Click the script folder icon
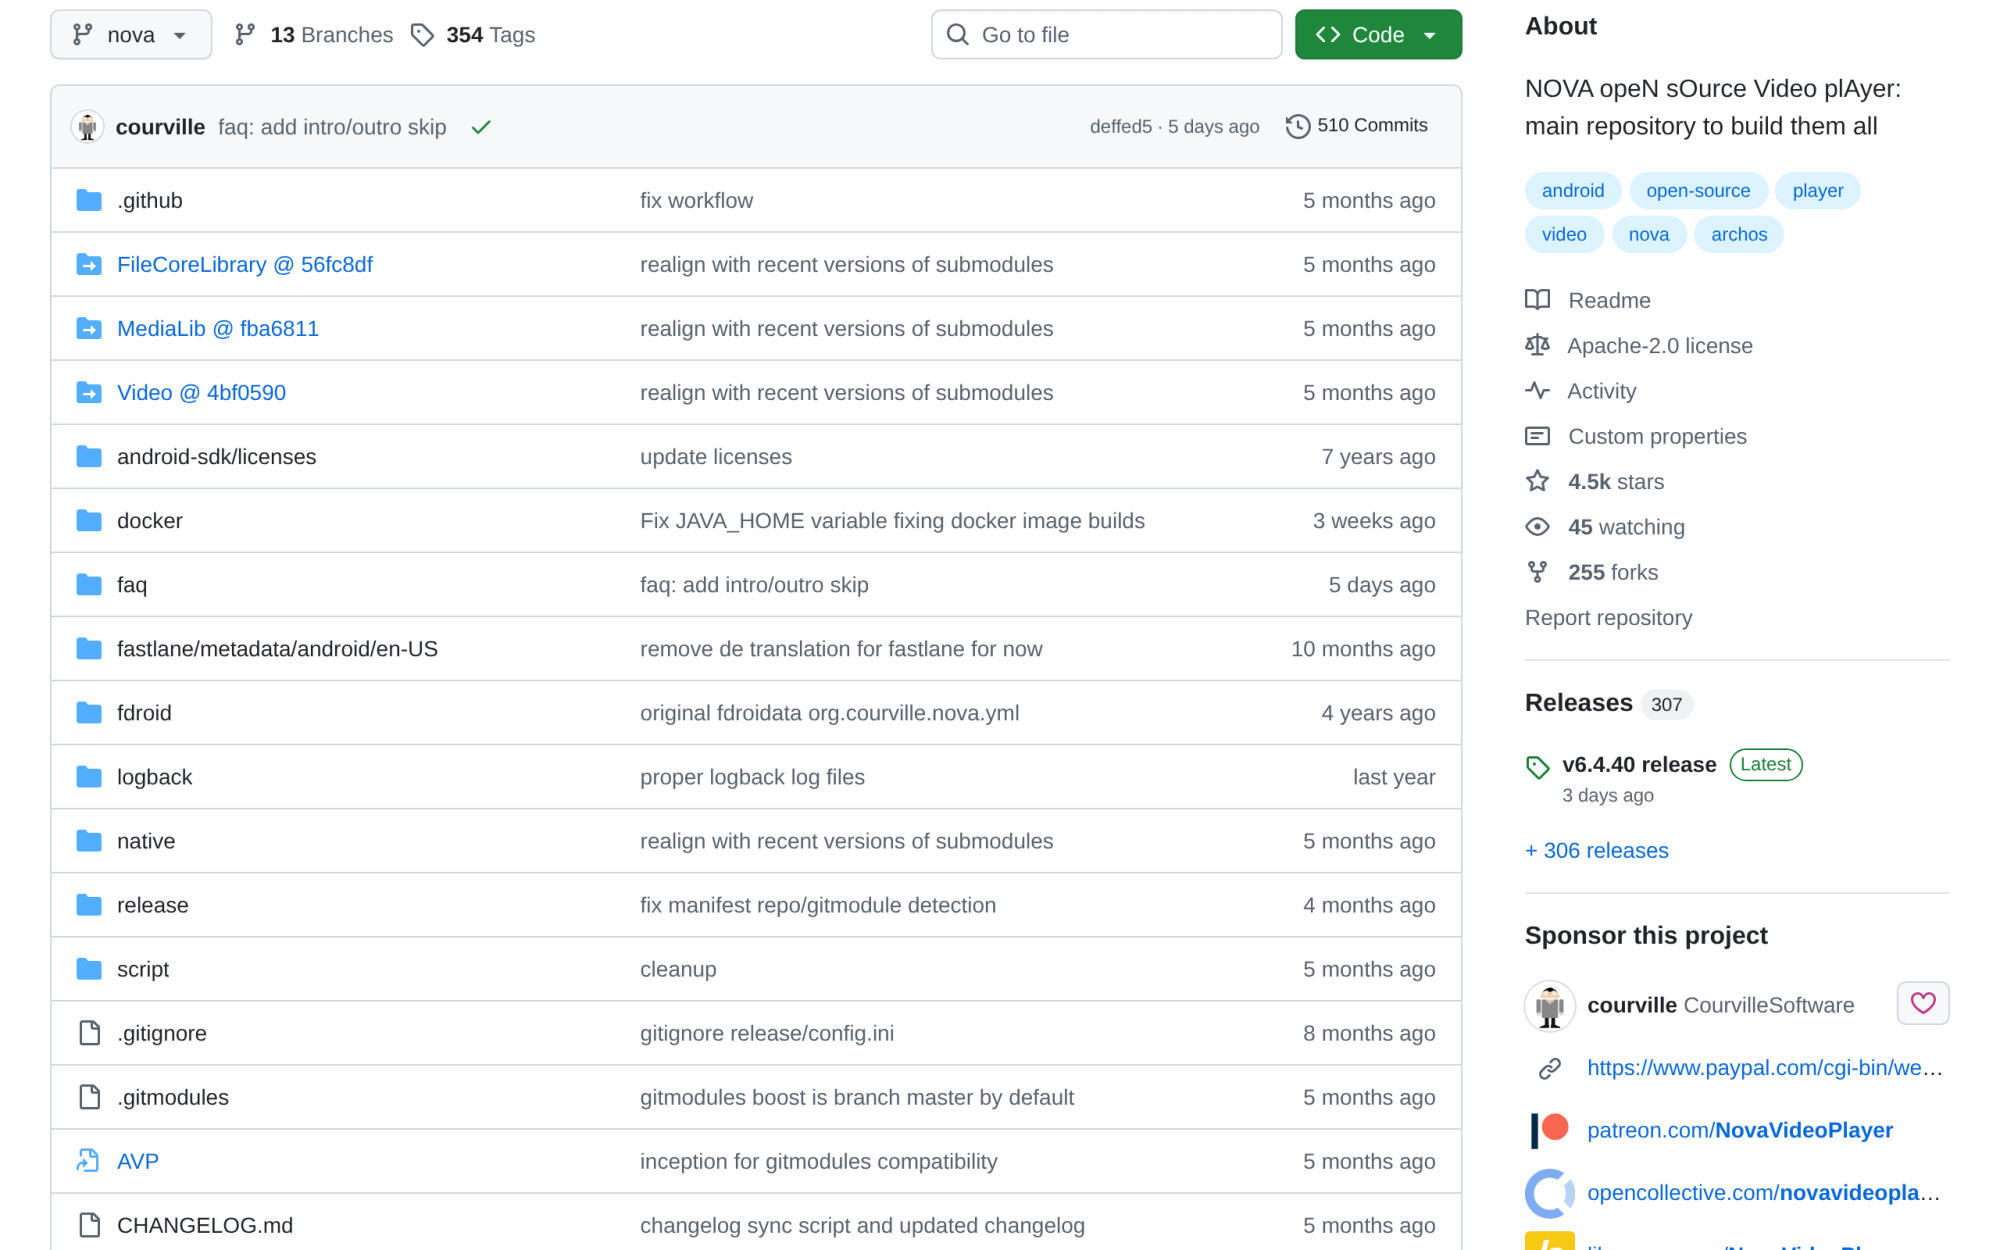Viewport: 2000px width, 1250px height. point(89,969)
